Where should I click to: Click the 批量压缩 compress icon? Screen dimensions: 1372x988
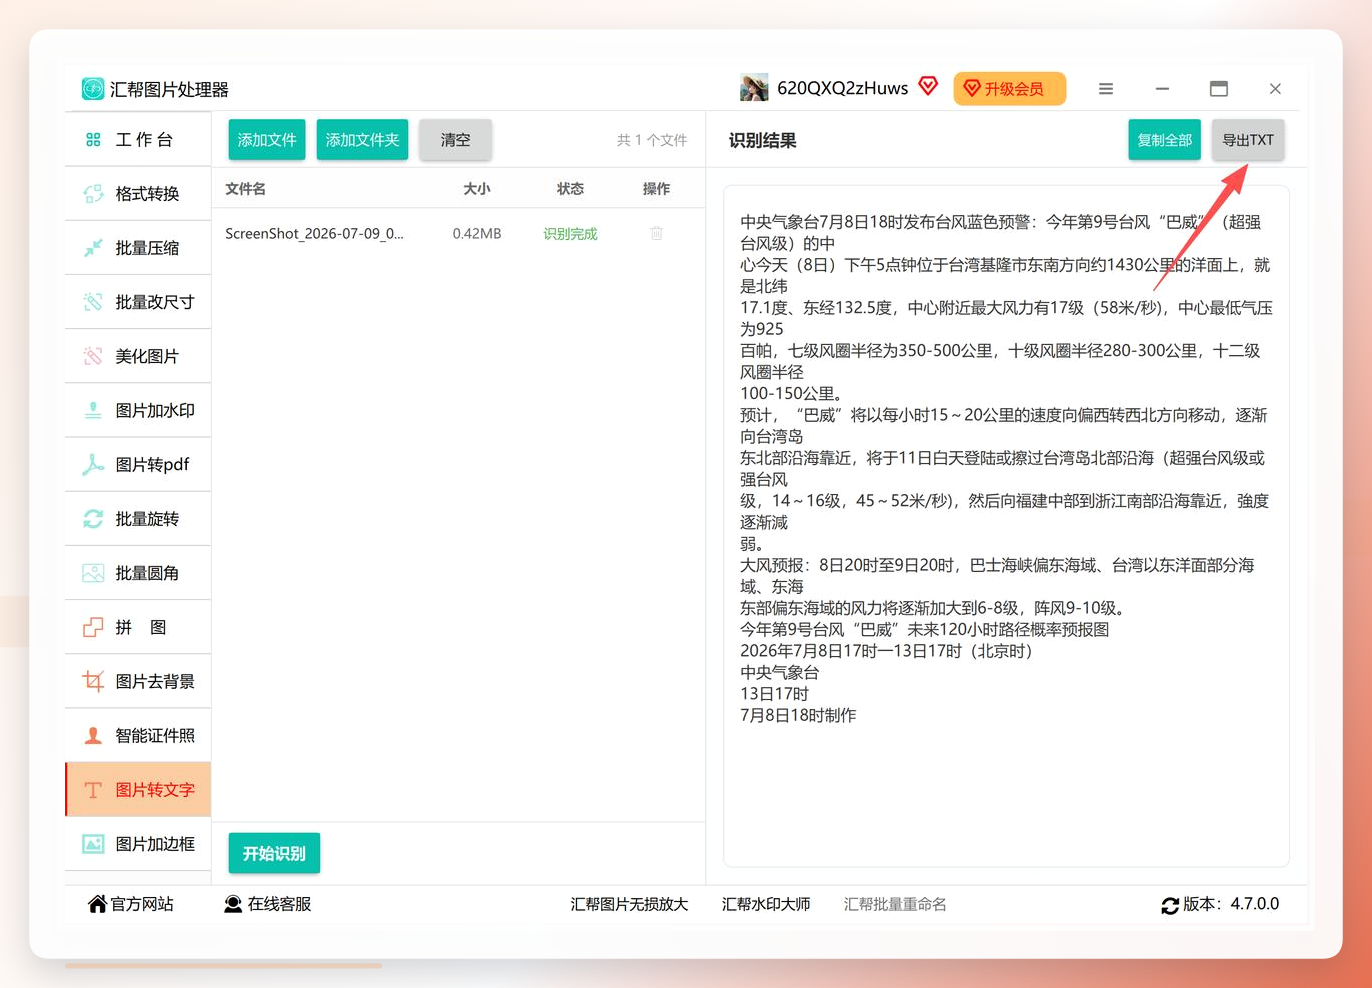pos(93,248)
